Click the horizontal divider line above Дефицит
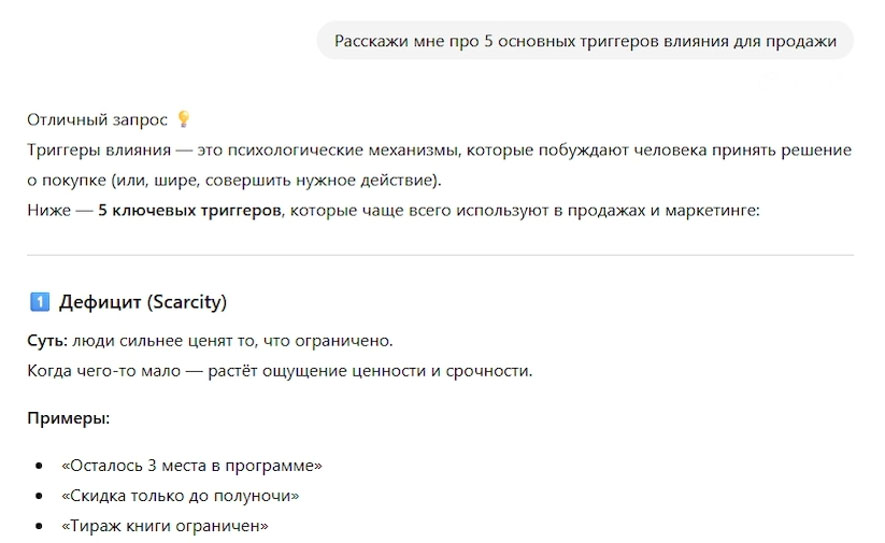885x543 pixels. [440, 255]
